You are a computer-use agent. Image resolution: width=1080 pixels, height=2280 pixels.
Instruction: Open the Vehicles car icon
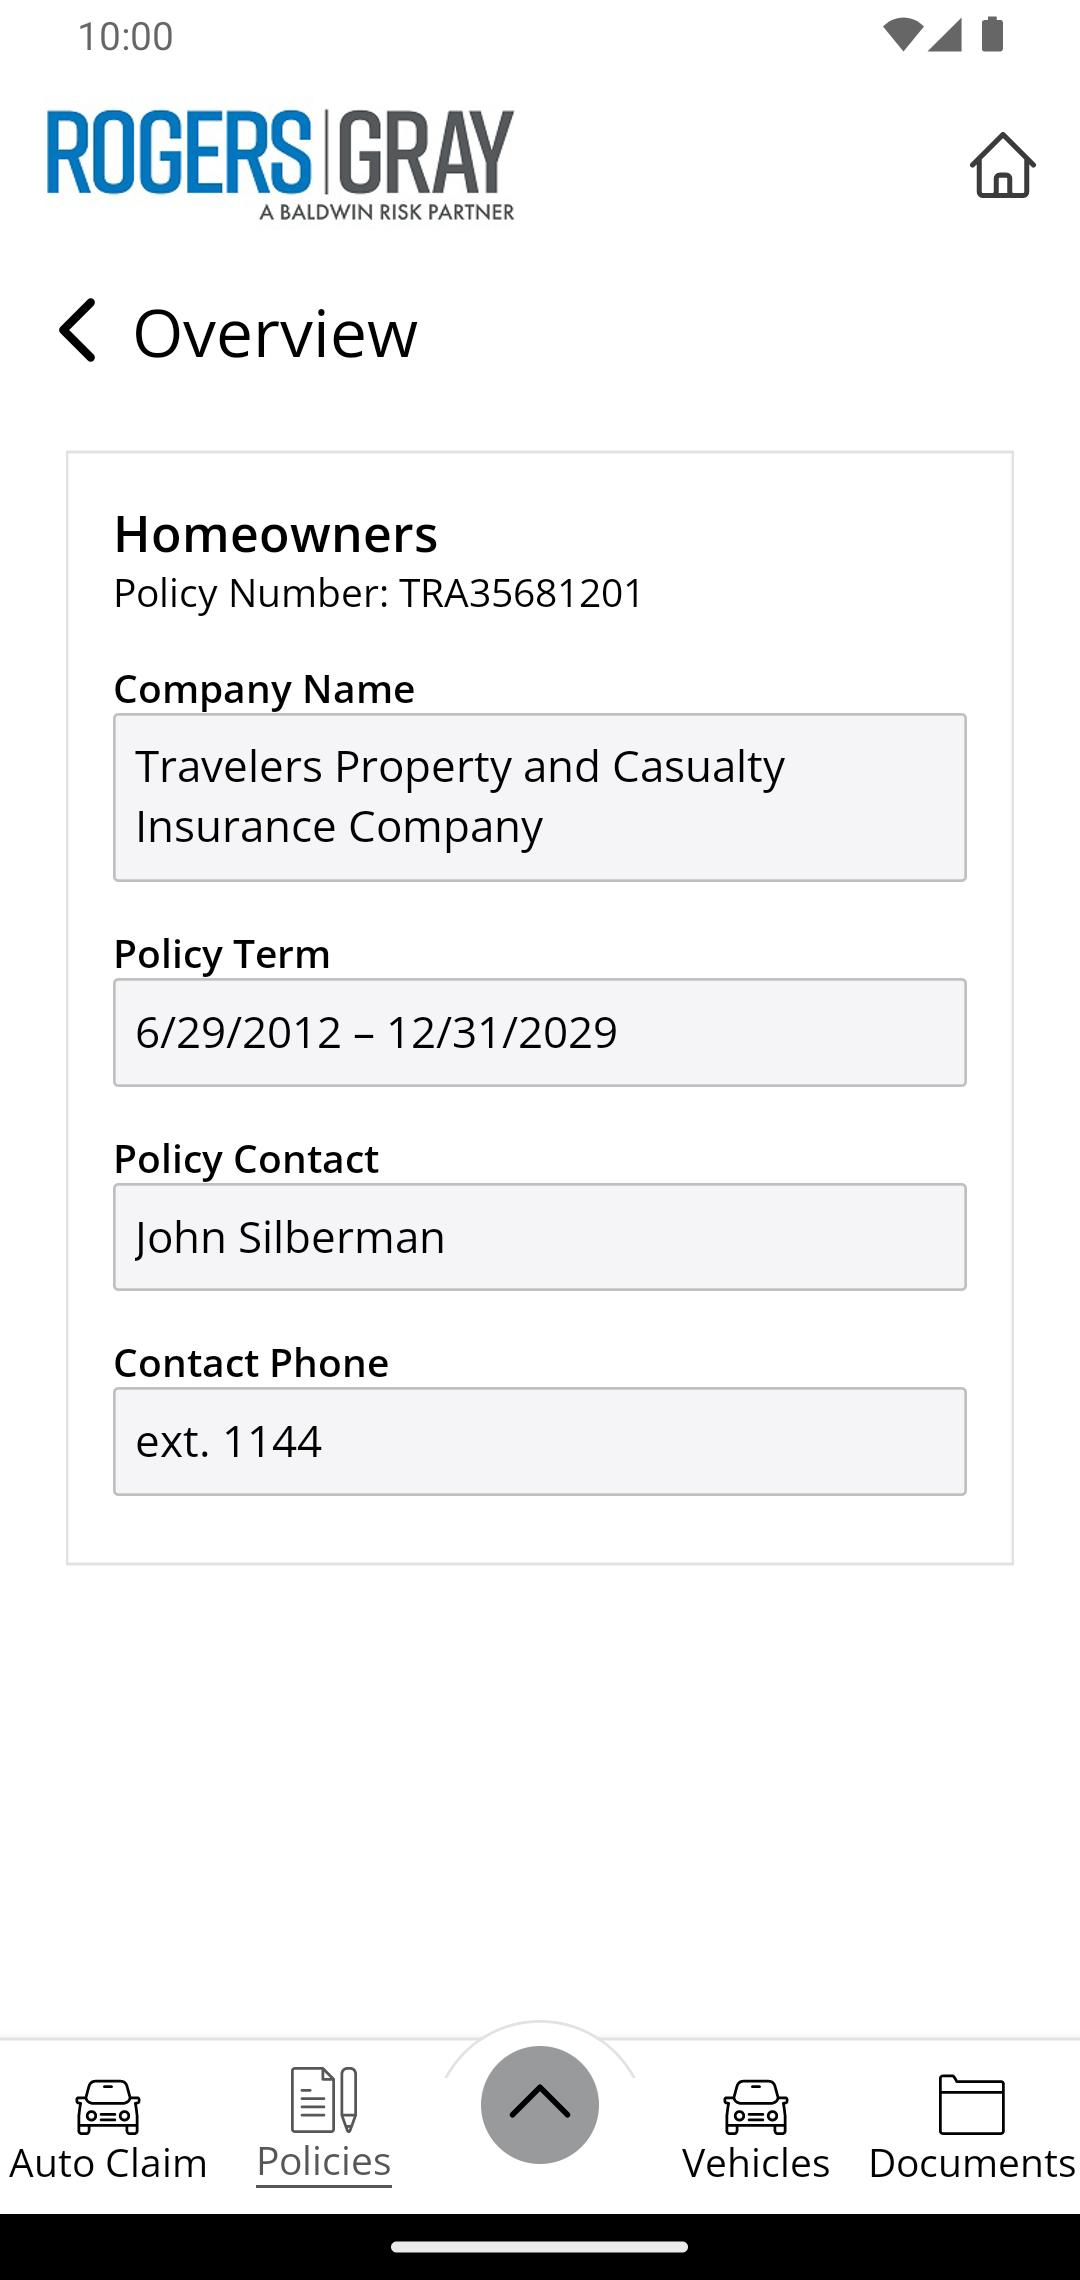[756, 2105]
